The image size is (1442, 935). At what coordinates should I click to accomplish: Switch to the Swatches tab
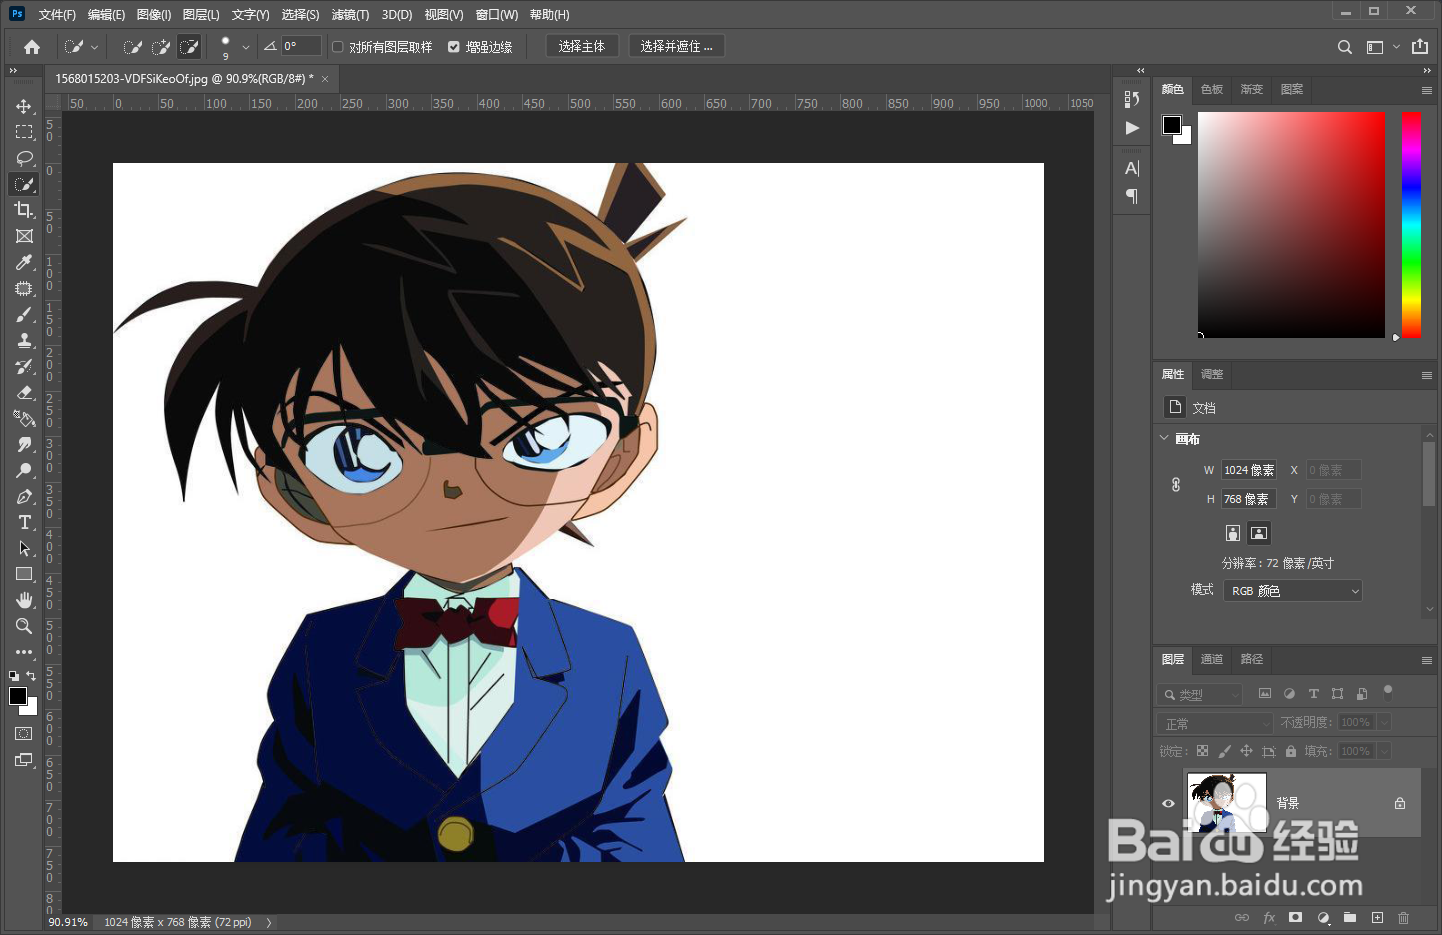pos(1212,90)
